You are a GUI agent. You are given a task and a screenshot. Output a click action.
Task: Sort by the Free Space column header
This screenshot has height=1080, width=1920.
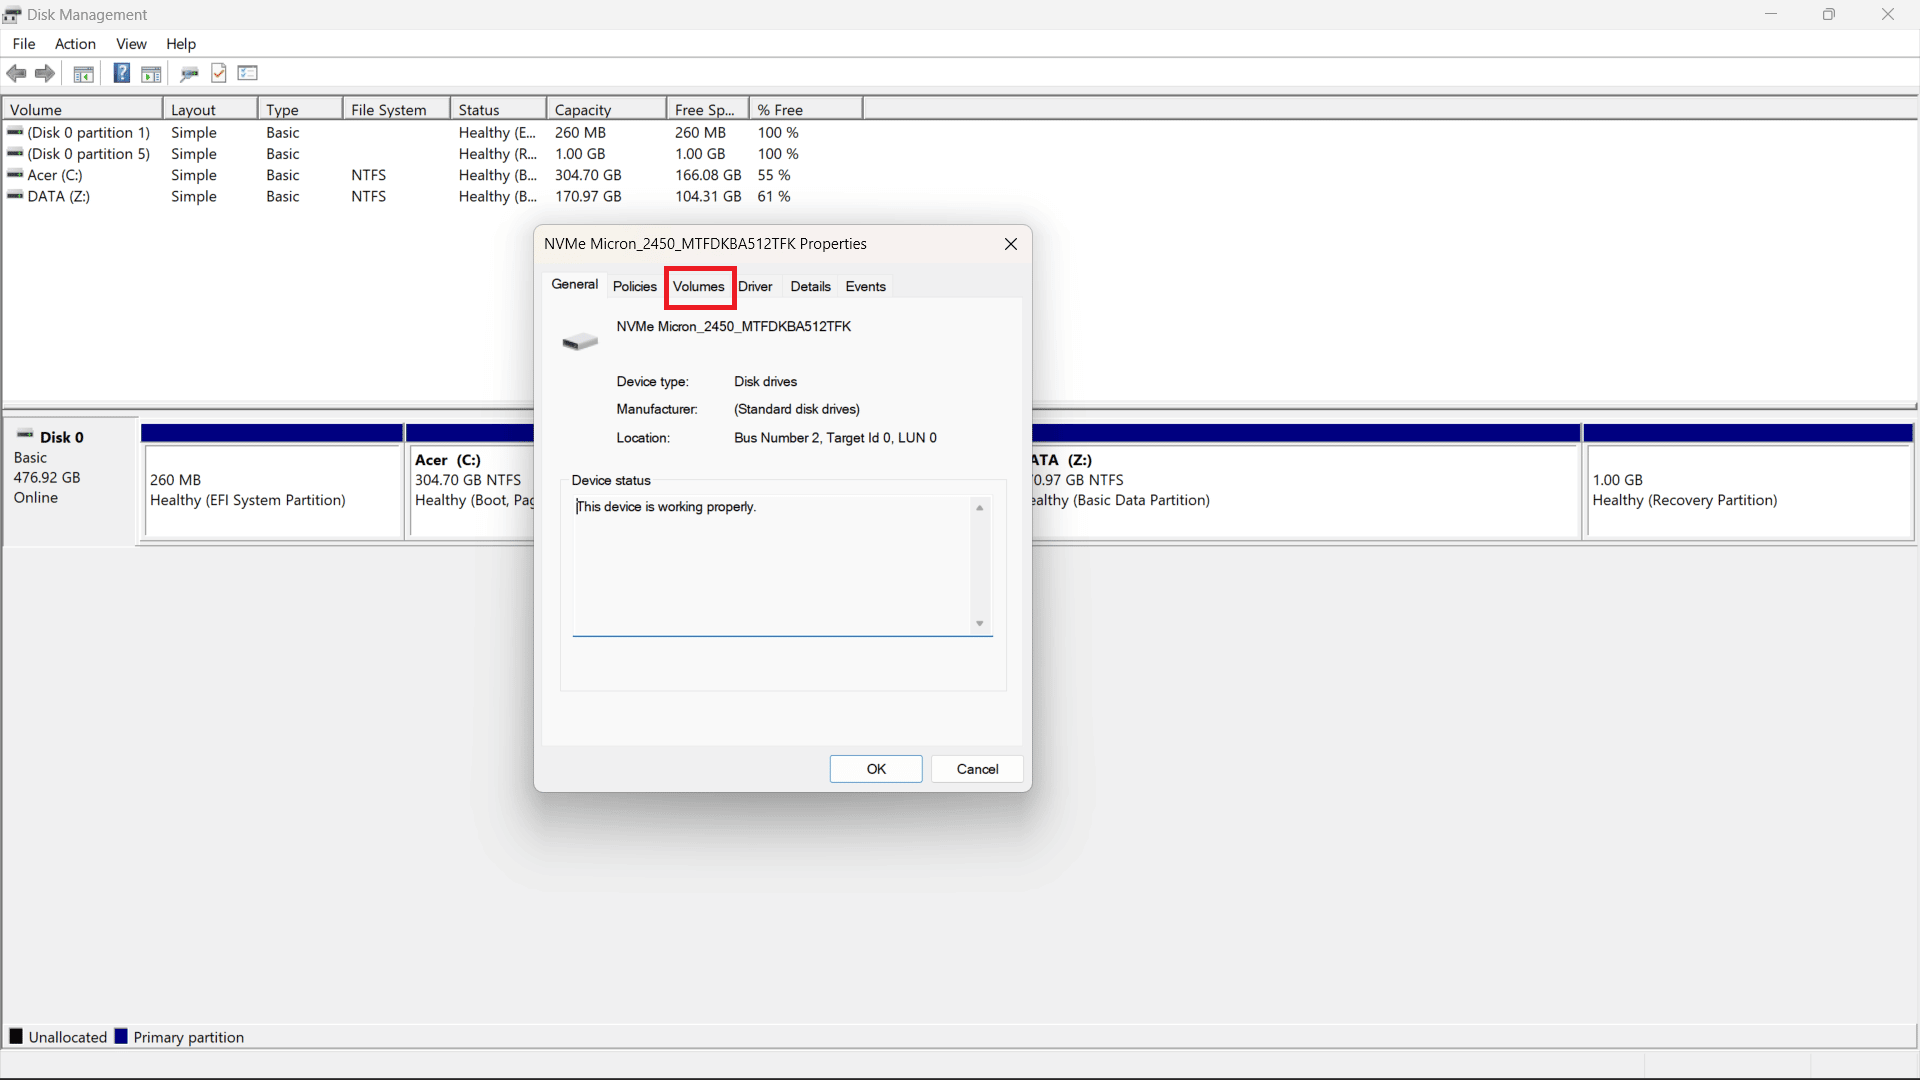(707, 109)
